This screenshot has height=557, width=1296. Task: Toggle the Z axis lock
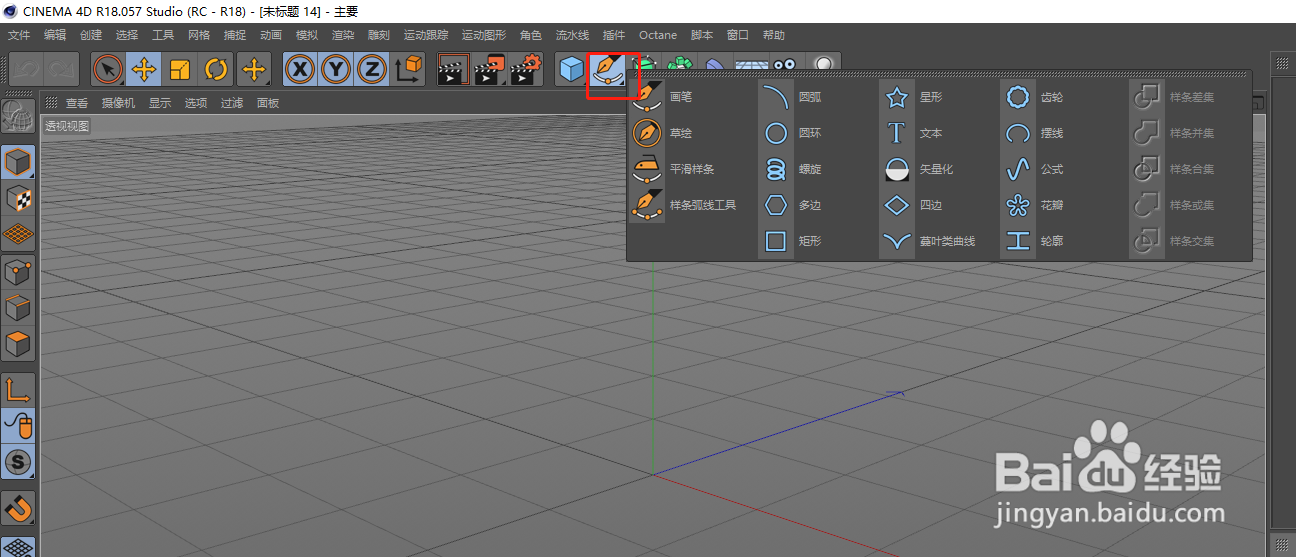(x=371, y=69)
